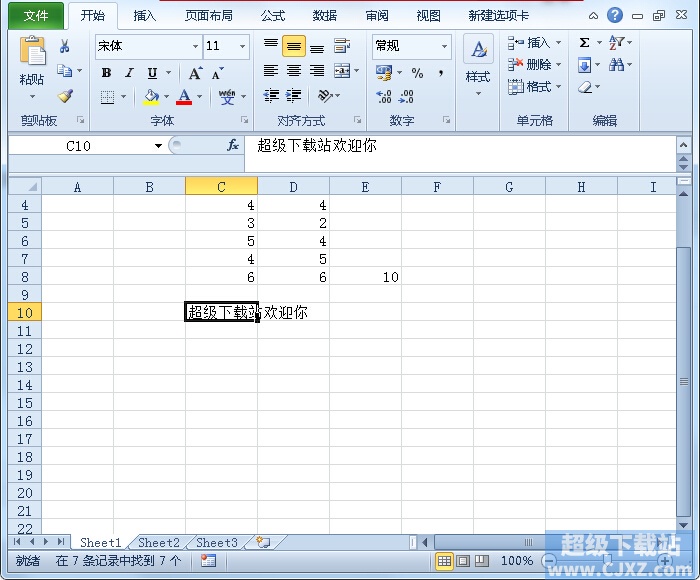700x580 pixels.
Task: Click cell E8 containing 10
Action: (x=365, y=277)
